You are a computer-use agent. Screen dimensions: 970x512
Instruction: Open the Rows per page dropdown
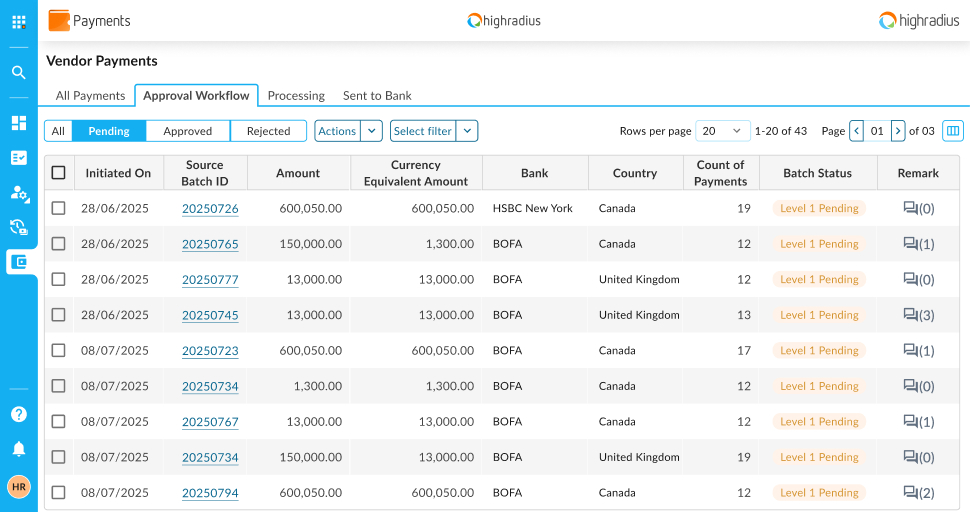722,131
